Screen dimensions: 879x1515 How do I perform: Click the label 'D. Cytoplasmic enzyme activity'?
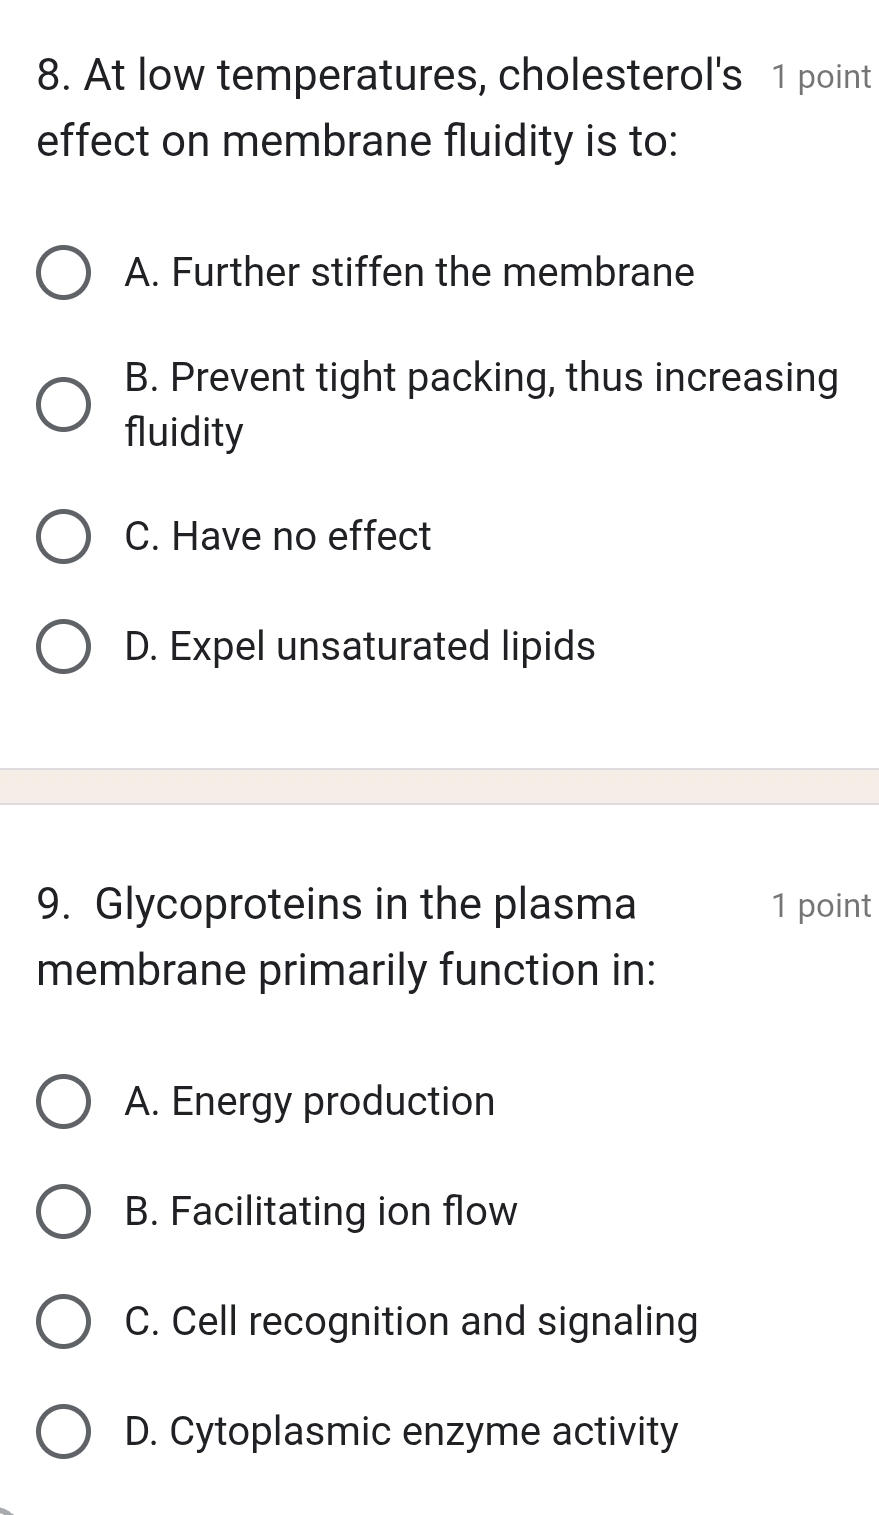pos(401,1432)
